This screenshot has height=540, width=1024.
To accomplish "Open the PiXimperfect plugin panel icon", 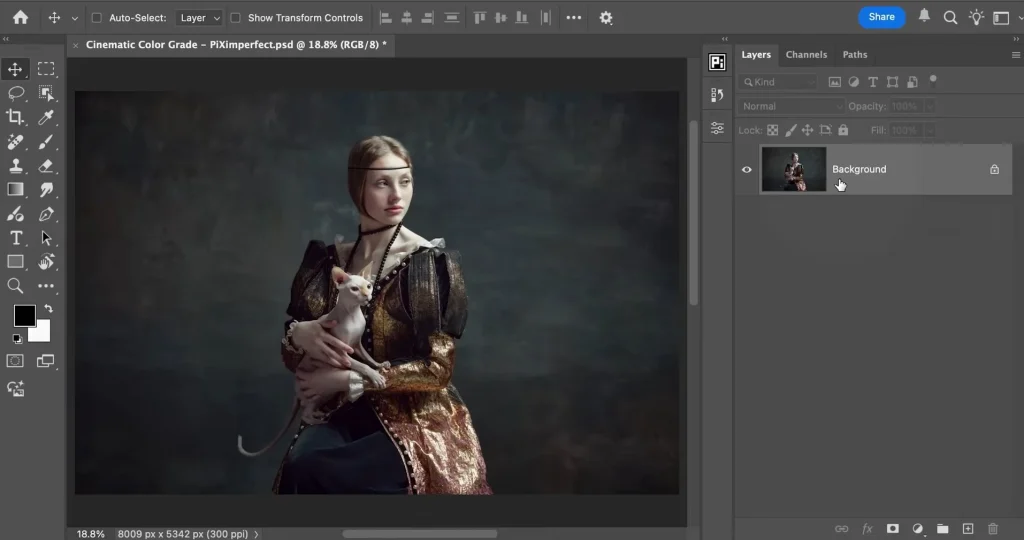I will [x=717, y=62].
